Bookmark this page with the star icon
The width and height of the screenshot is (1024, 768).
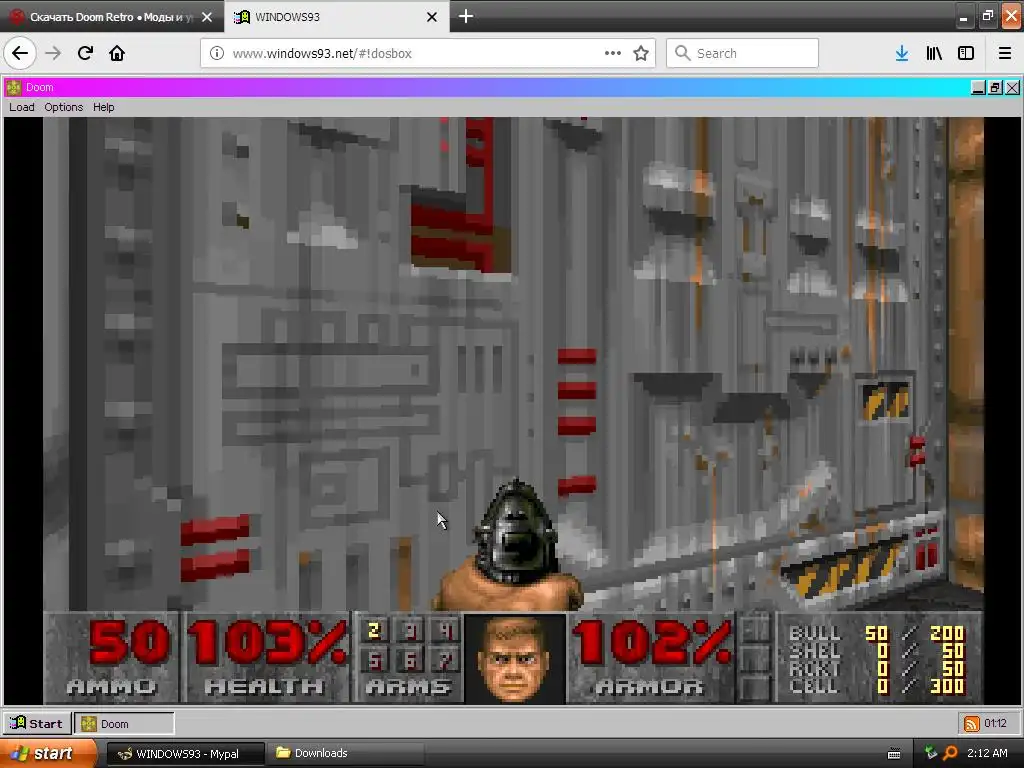pos(641,53)
